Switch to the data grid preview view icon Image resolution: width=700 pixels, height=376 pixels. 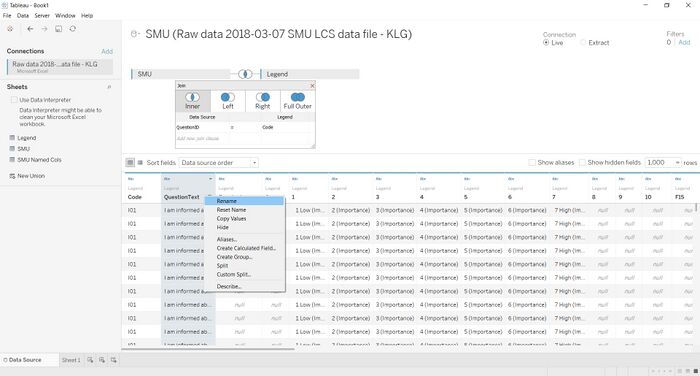point(130,163)
